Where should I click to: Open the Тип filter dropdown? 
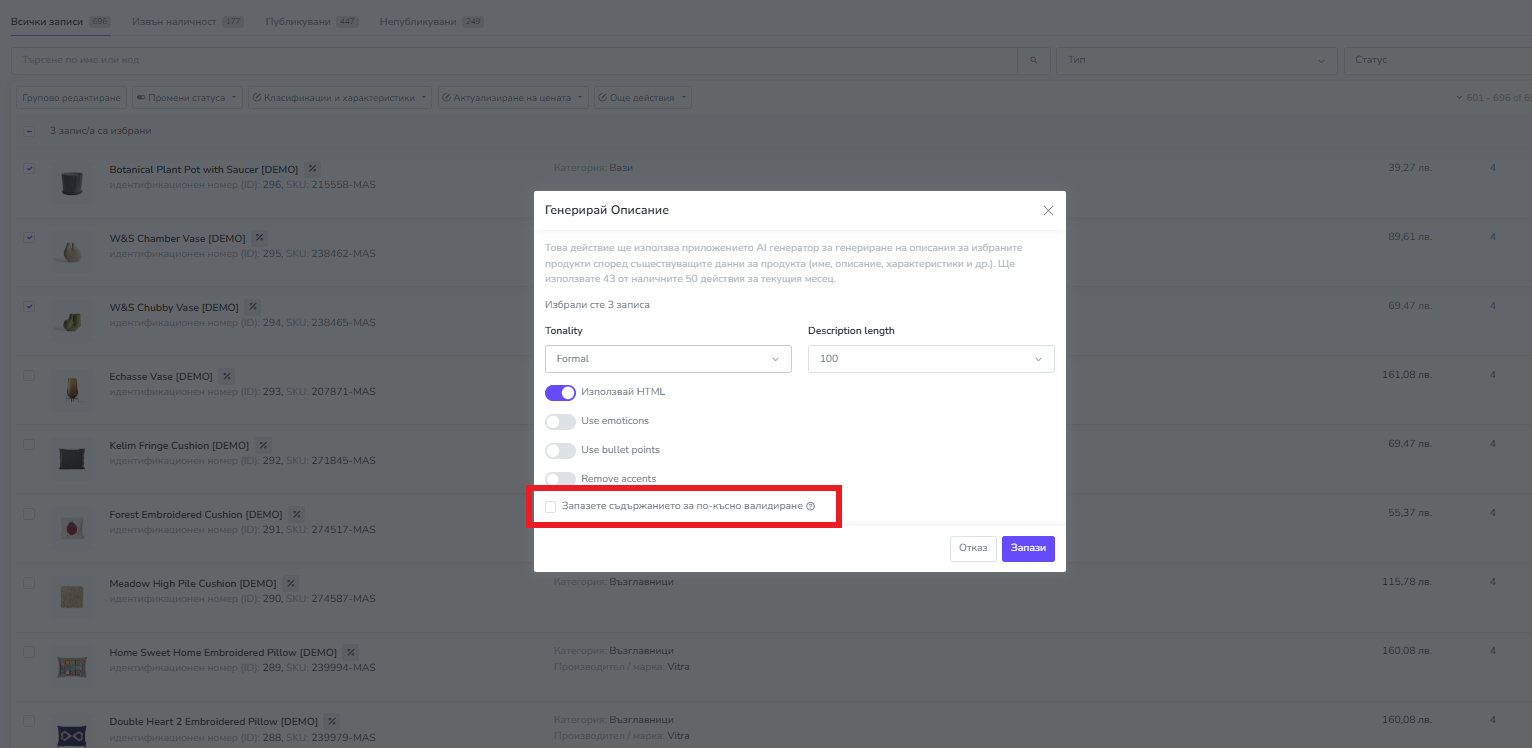click(x=1197, y=60)
